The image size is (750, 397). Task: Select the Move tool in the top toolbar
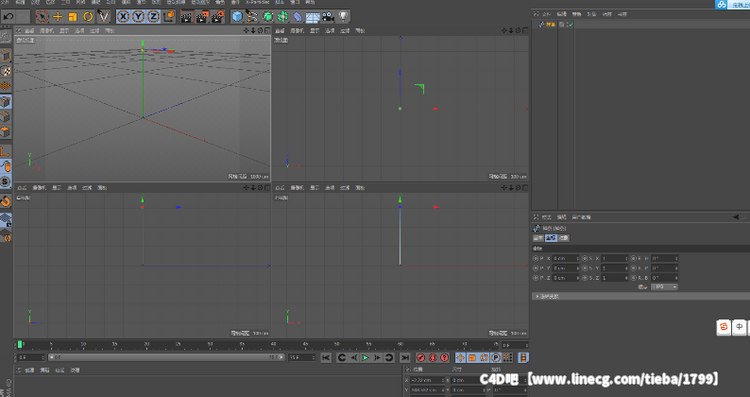coord(57,17)
